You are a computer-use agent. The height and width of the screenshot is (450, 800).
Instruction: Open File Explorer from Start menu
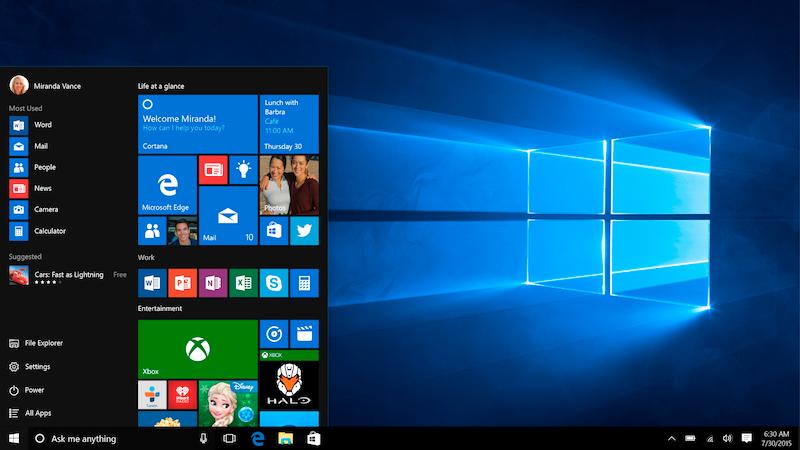pyautogui.click(x=36, y=343)
